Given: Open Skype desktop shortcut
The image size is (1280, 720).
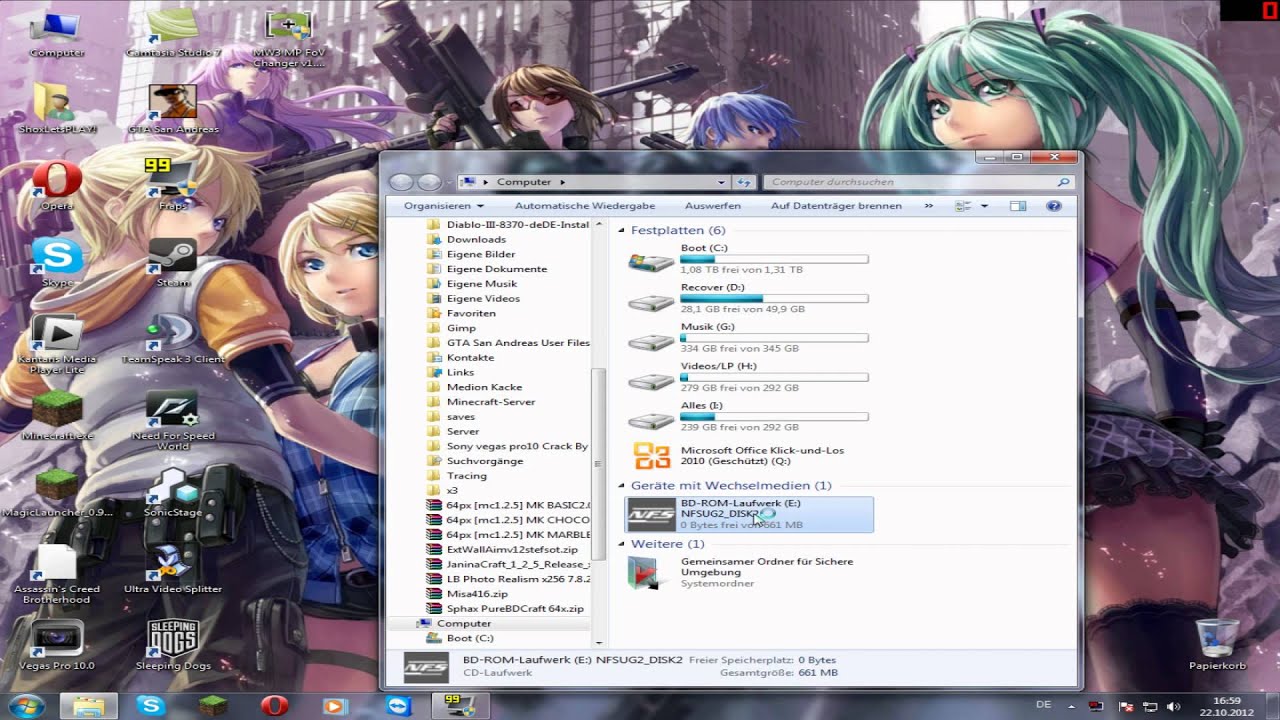Looking at the screenshot, I should (56, 263).
